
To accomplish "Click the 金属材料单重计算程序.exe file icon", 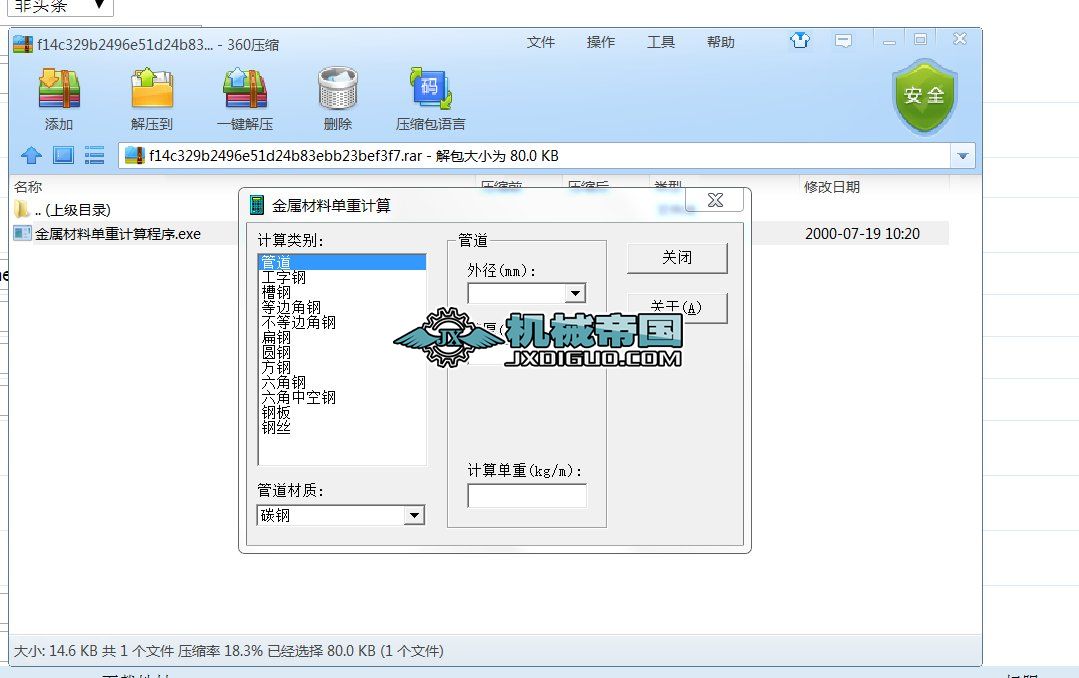I will 22,233.
